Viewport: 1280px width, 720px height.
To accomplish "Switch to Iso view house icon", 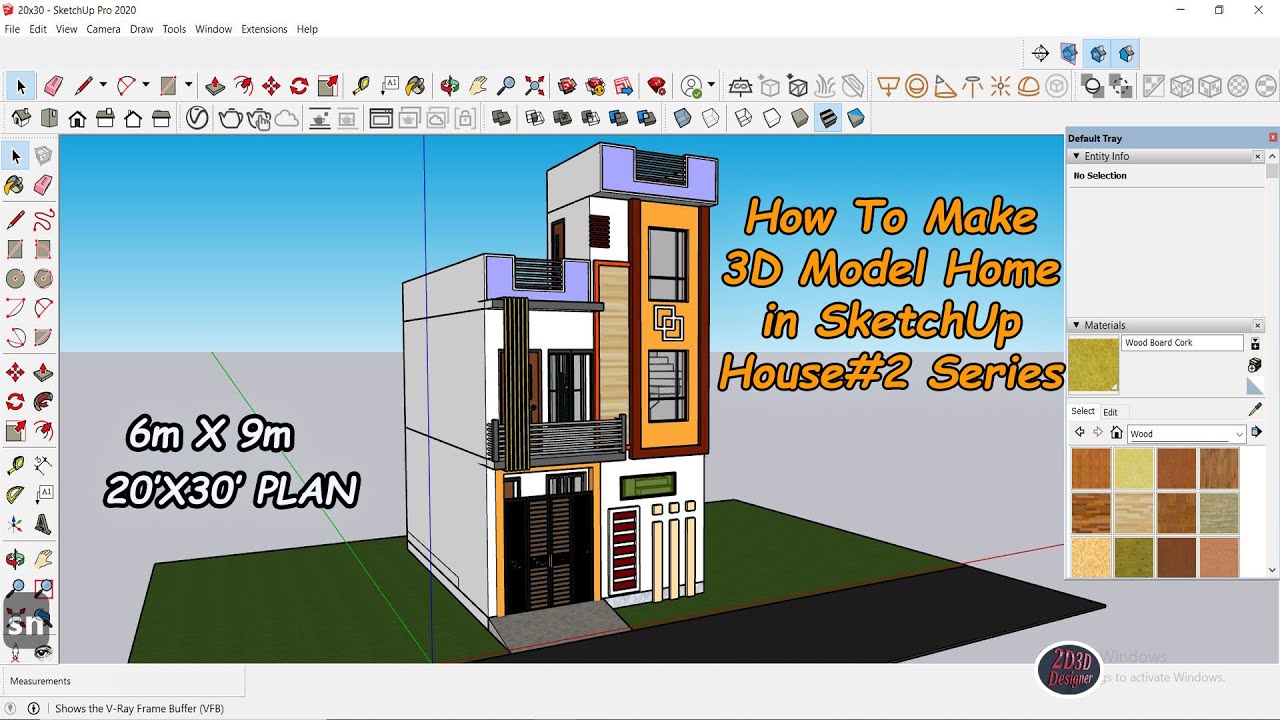I will click(x=21, y=119).
